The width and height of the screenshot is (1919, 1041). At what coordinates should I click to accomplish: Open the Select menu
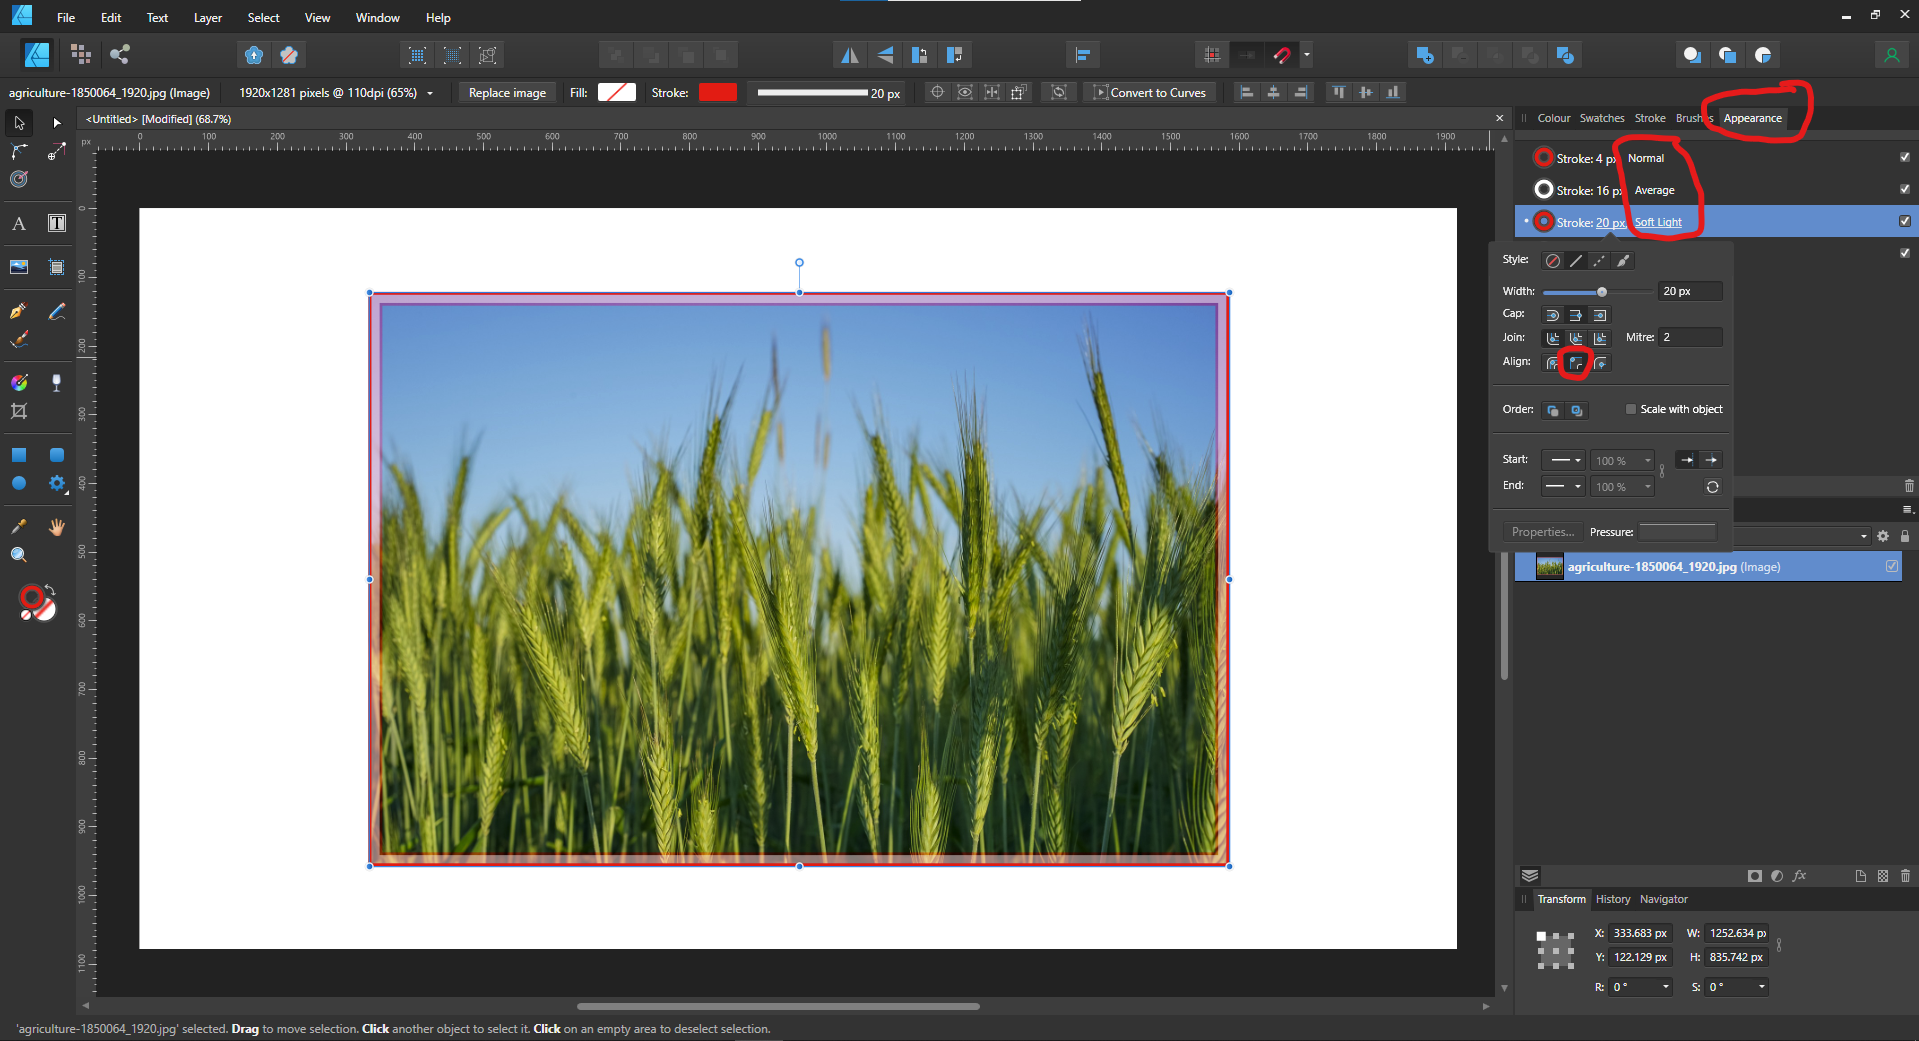264,18
